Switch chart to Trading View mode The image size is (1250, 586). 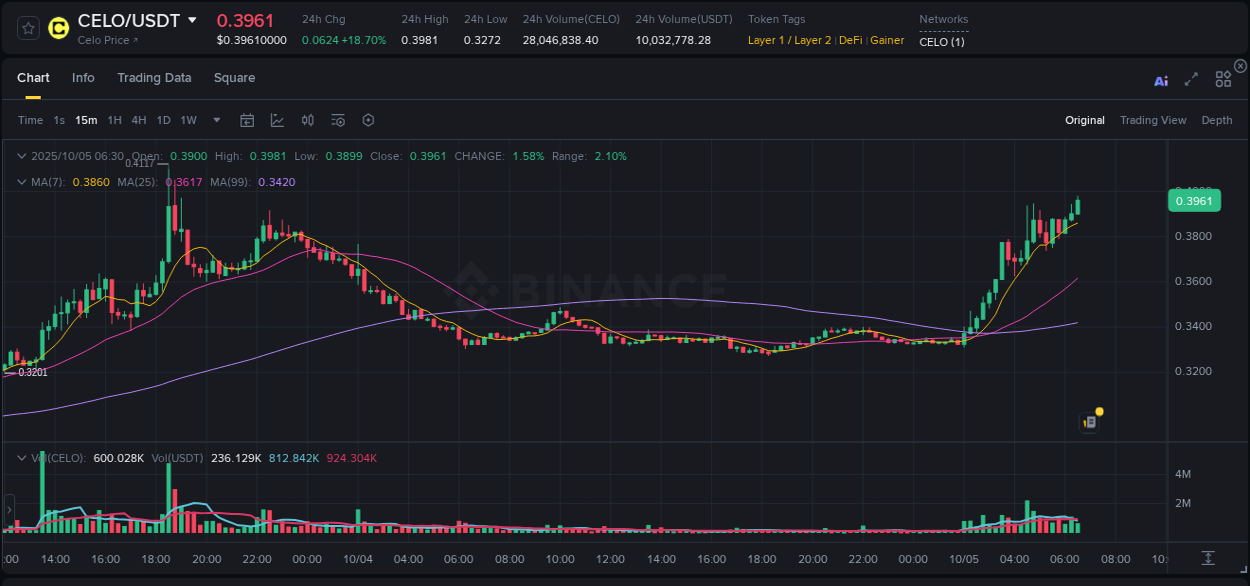(1153, 120)
